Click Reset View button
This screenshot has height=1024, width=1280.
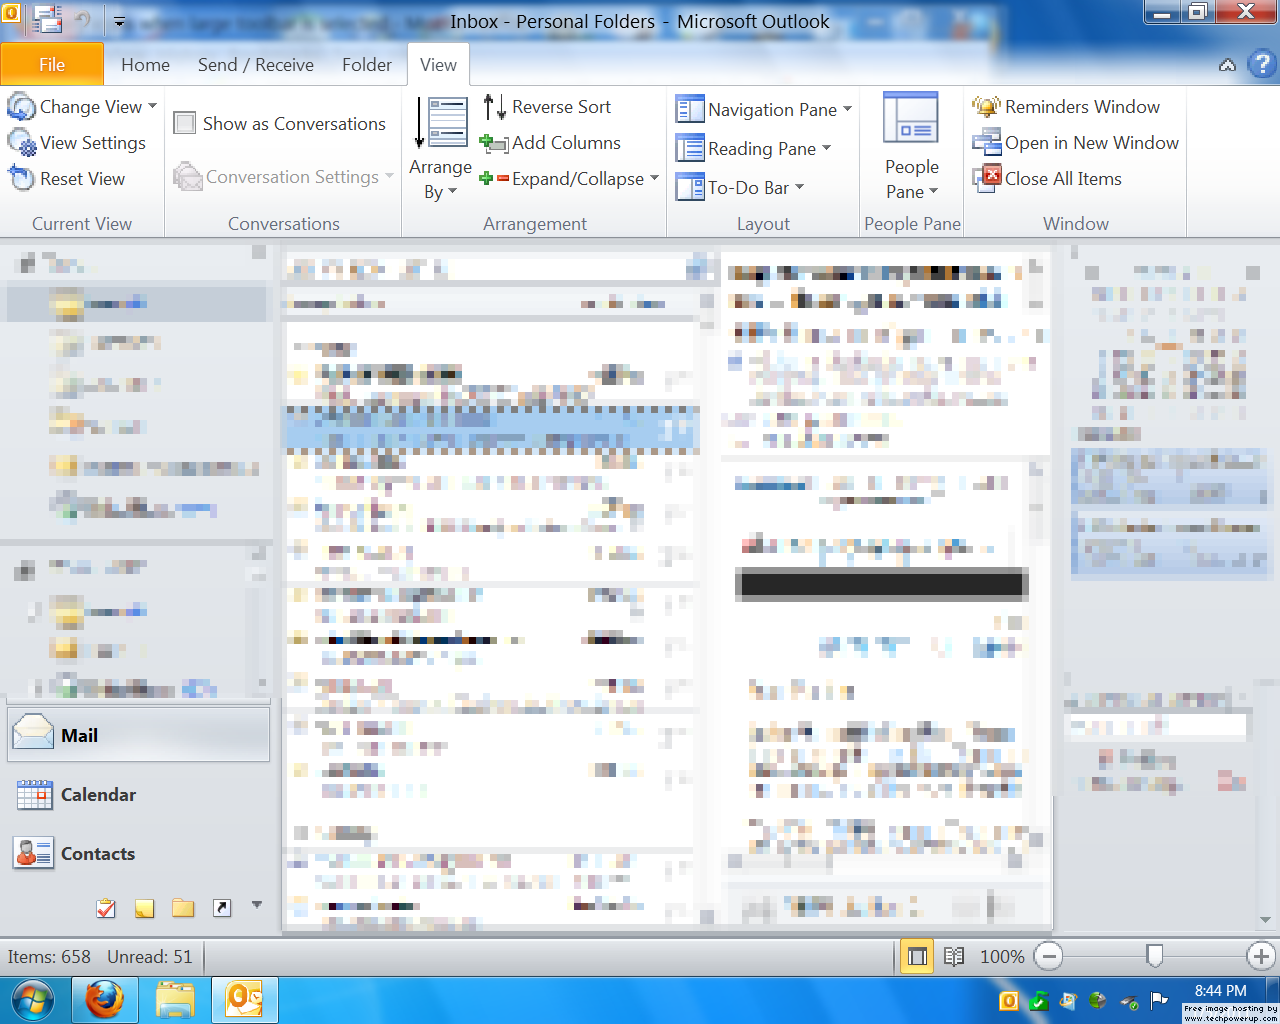[67, 179]
